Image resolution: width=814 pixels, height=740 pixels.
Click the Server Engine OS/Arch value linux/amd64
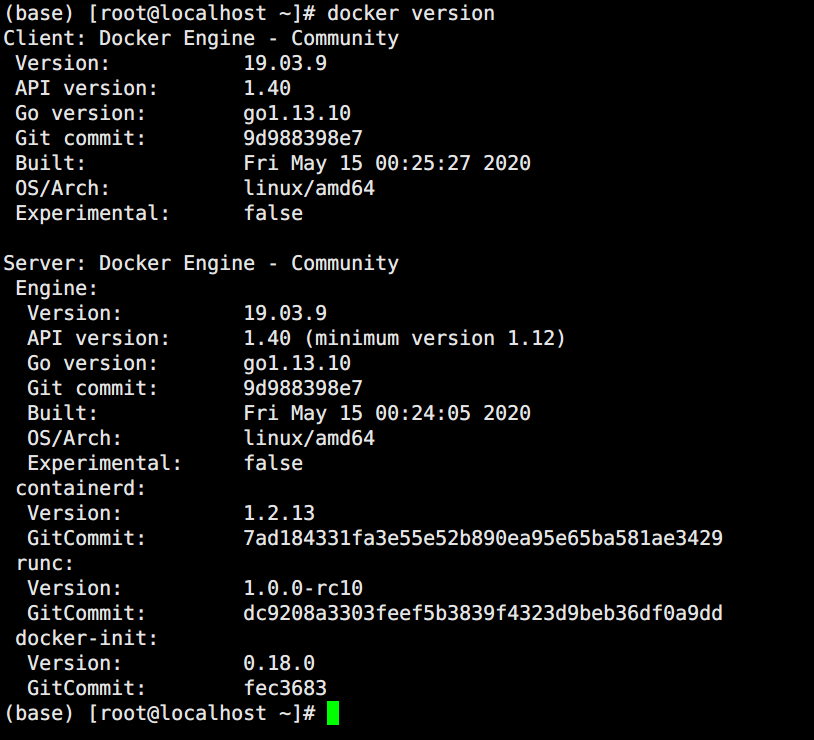(x=309, y=438)
